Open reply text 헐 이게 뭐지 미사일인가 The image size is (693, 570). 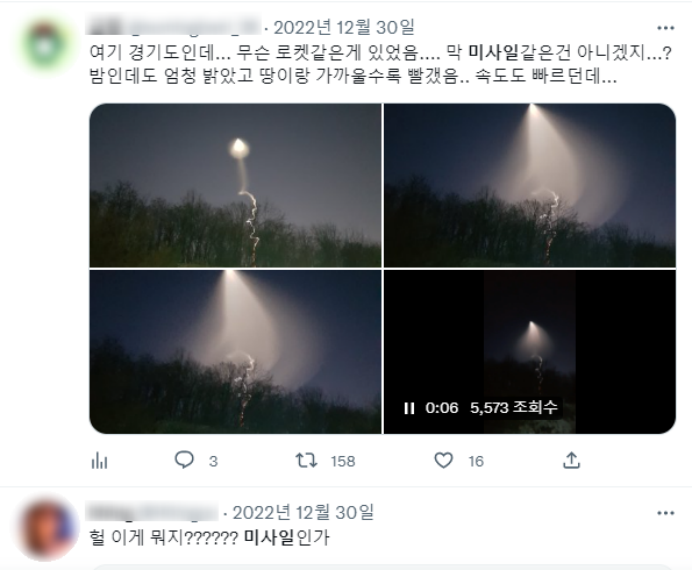[209, 537]
